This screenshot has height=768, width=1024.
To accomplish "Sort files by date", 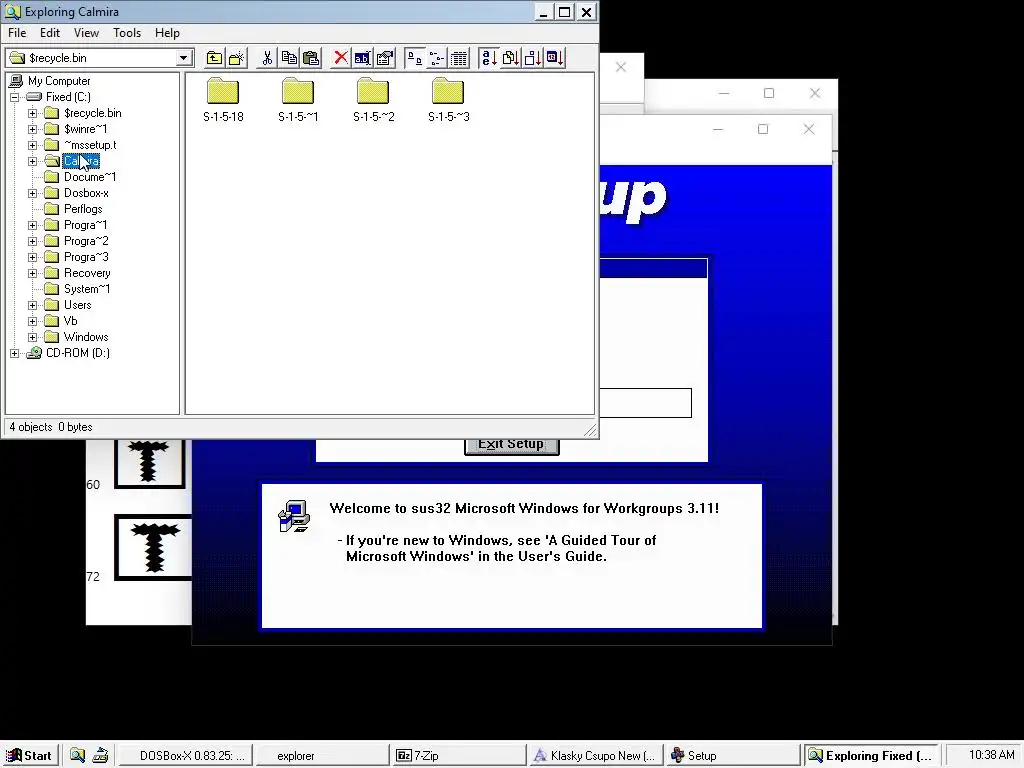I will [554, 58].
